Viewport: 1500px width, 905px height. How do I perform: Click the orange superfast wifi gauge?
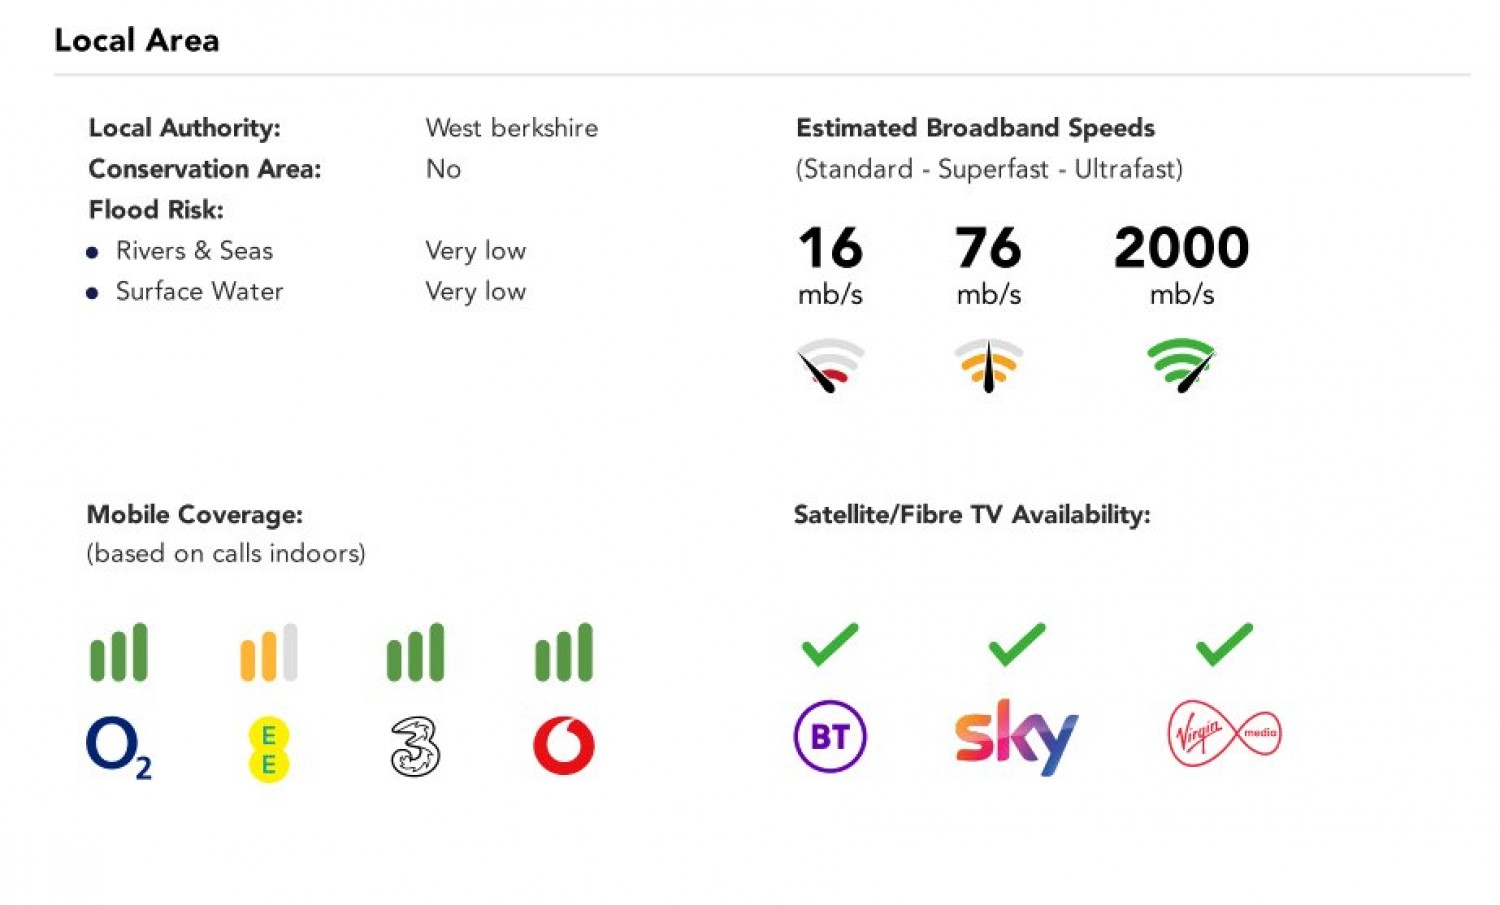tap(988, 365)
